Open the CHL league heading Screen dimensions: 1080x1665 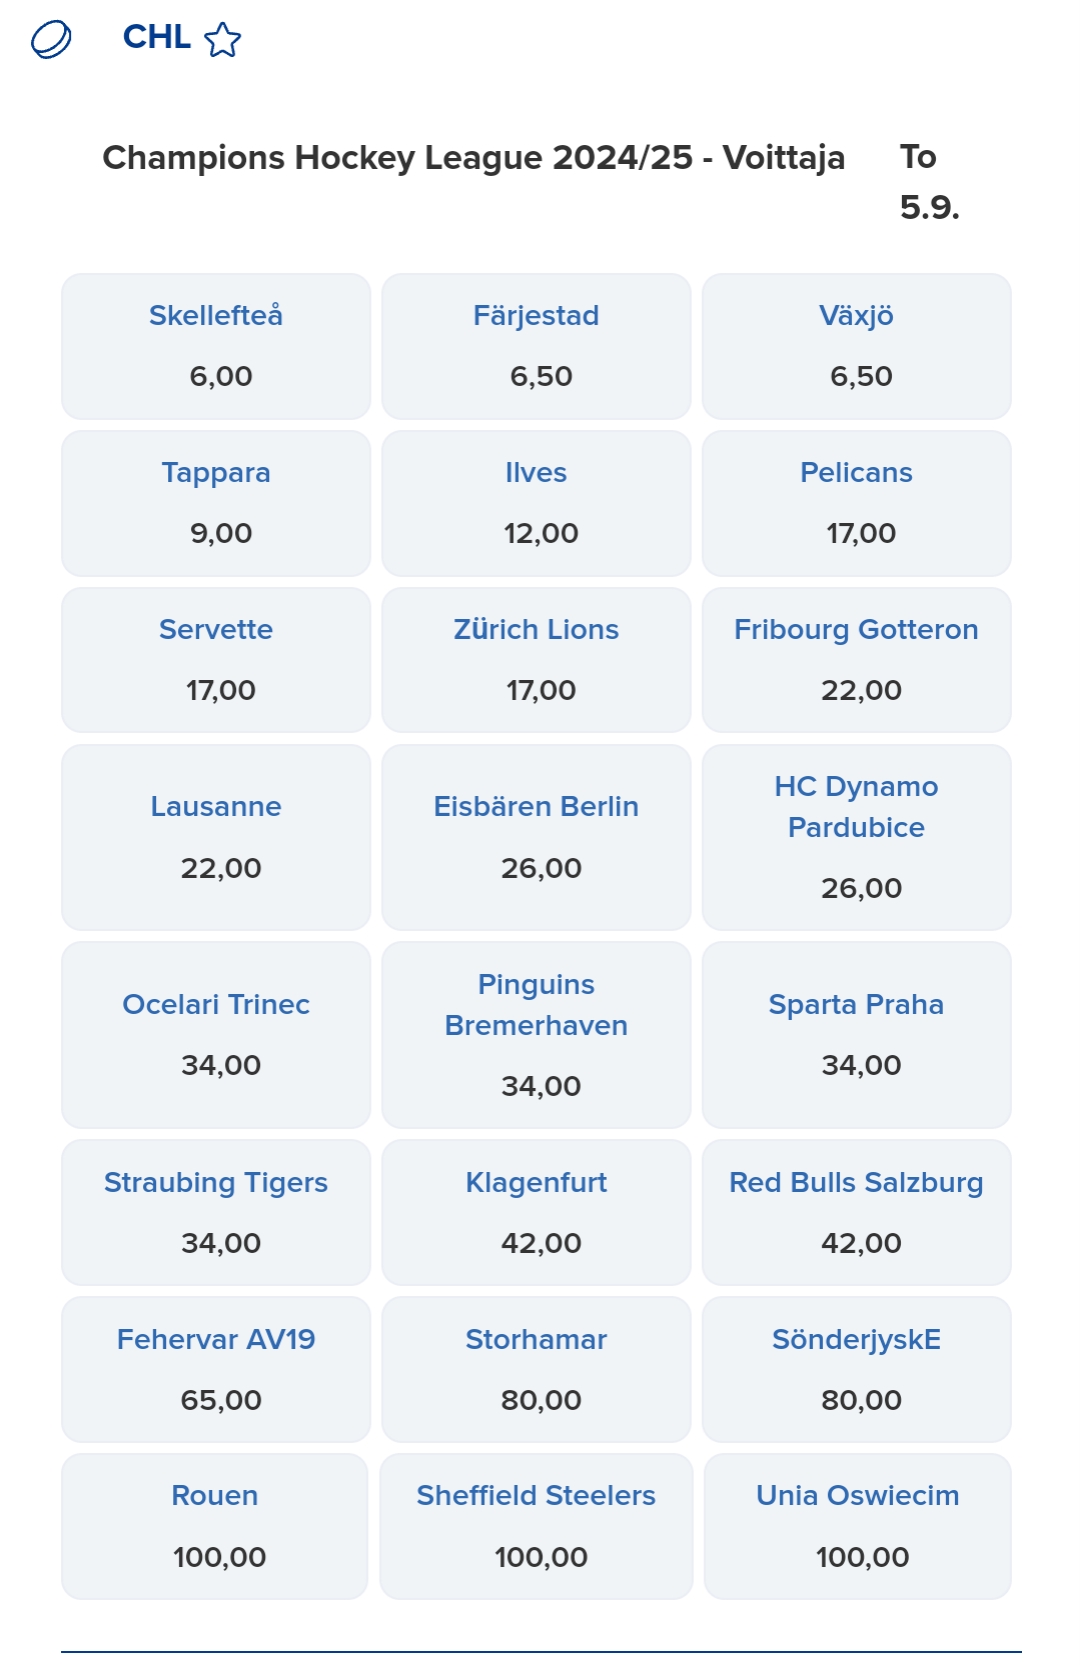pyautogui.click(x=156, y=37)
